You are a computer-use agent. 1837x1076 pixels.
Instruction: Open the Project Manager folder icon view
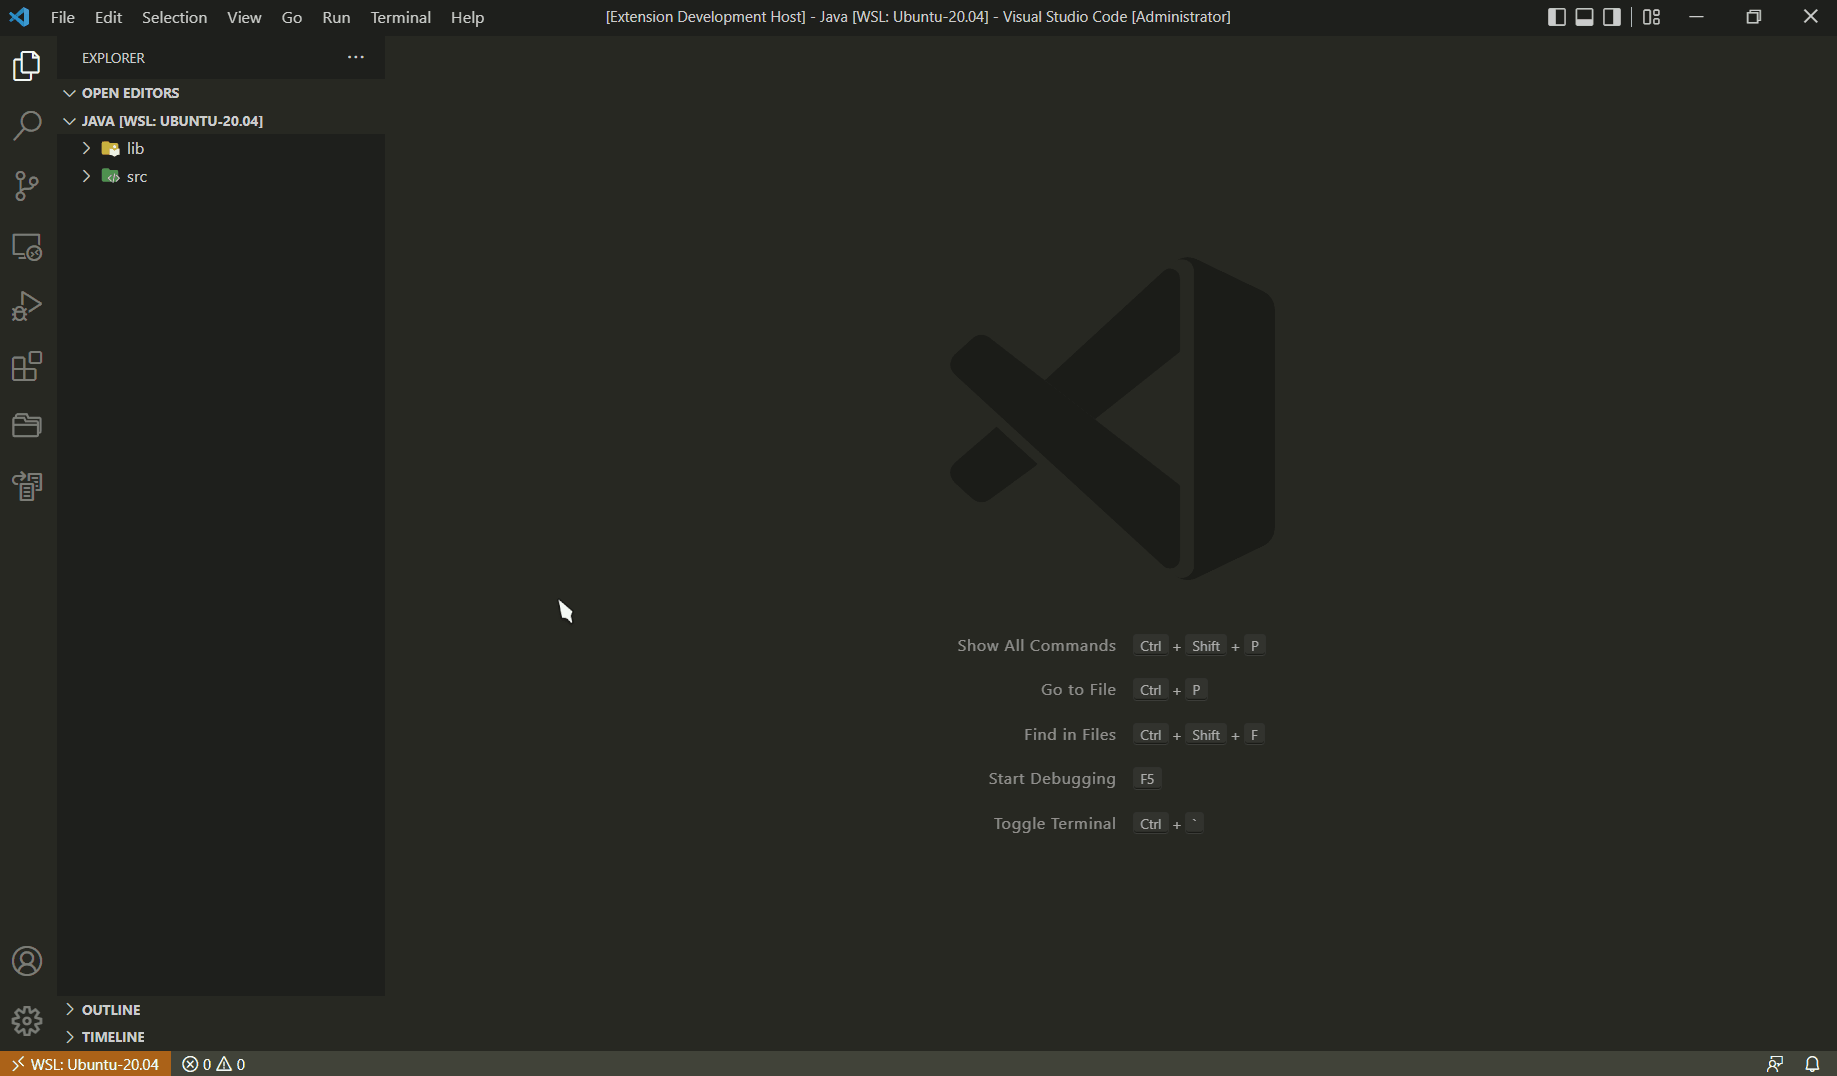click(27, 426)
